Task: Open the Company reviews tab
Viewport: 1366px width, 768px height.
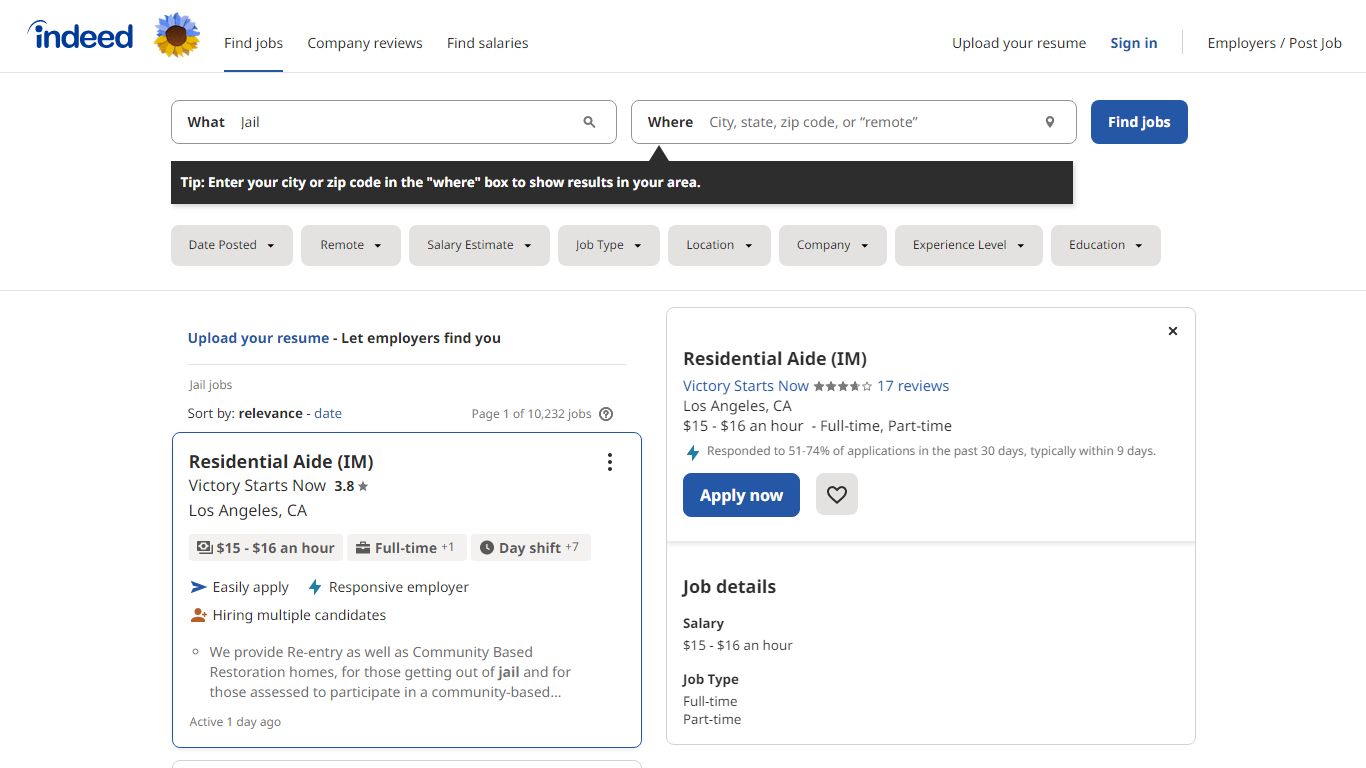Action: (365, 43)
